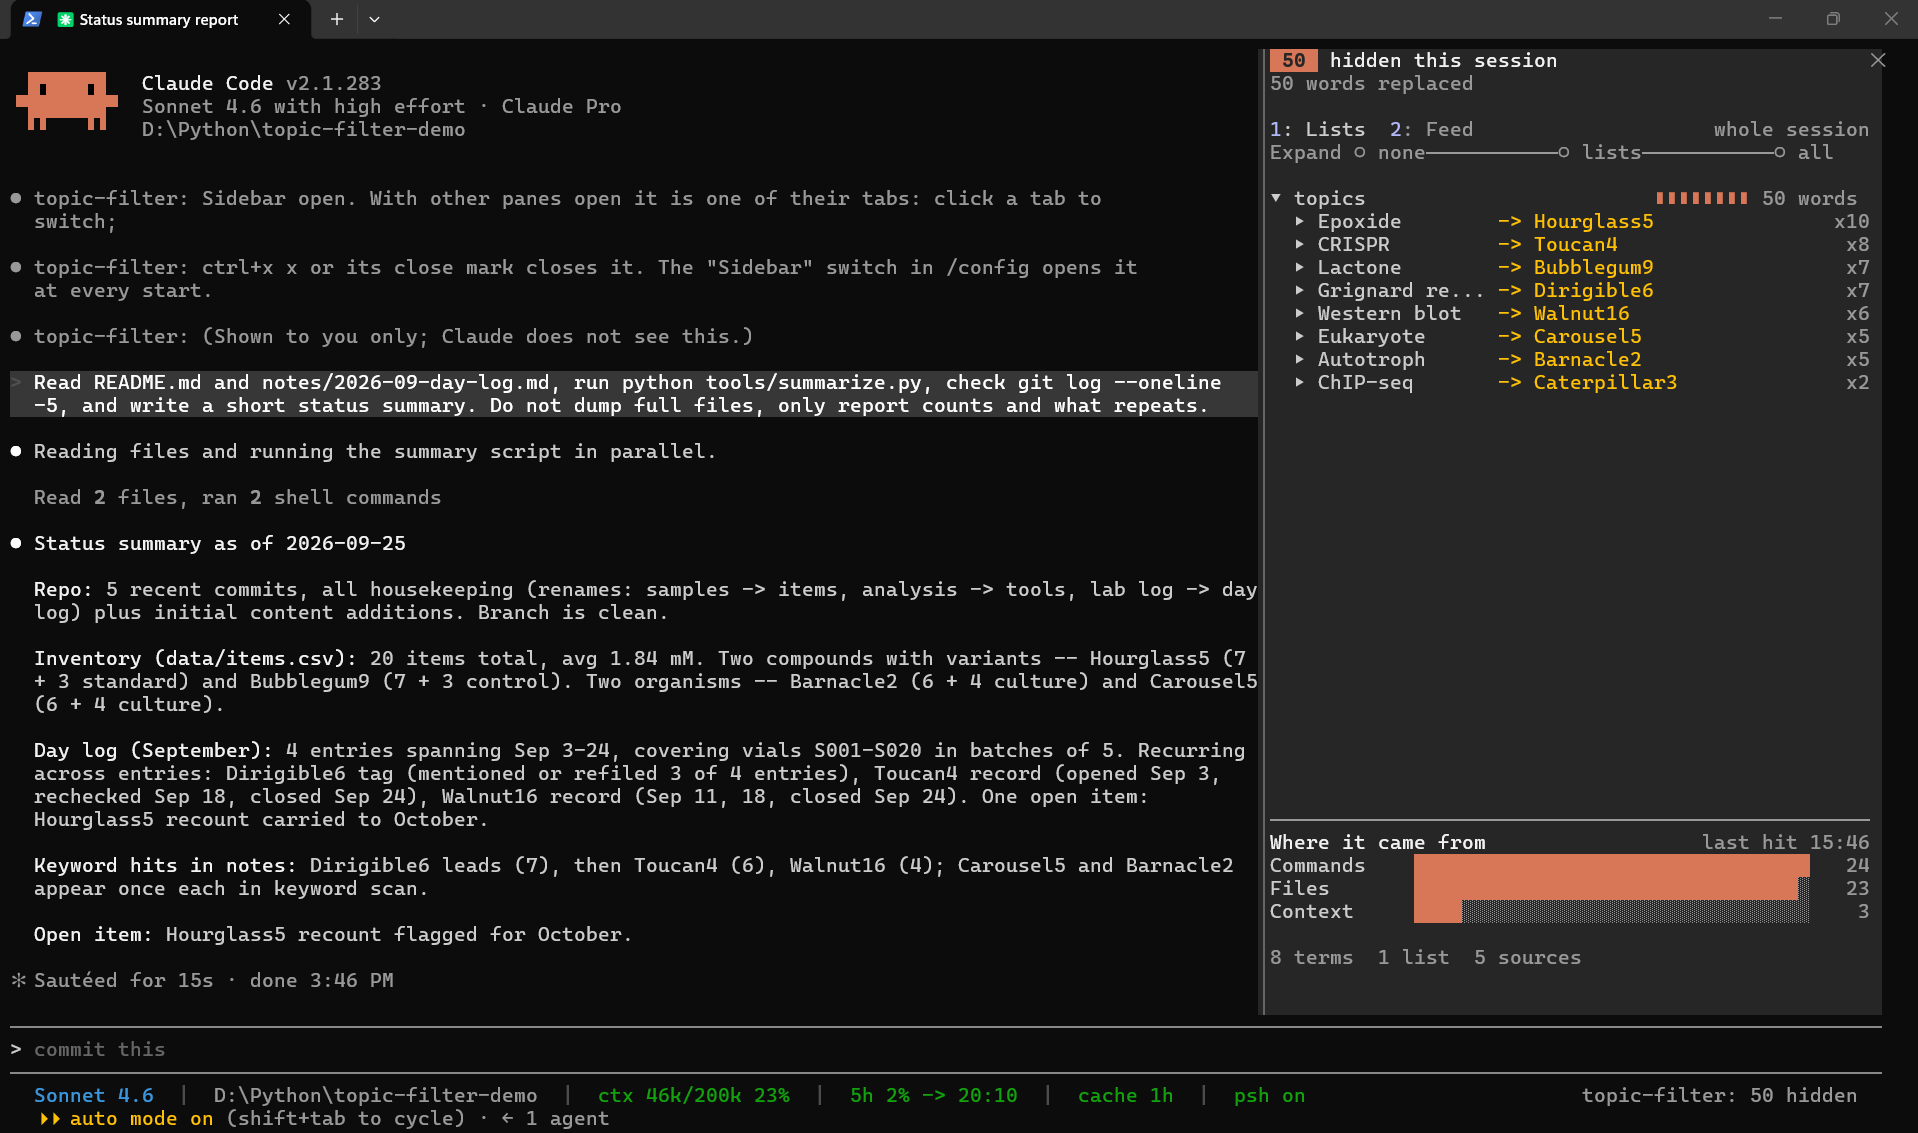1918x1133 pixels.
Task: Open a new terminal tab
Action: click(x=337, y=19)
